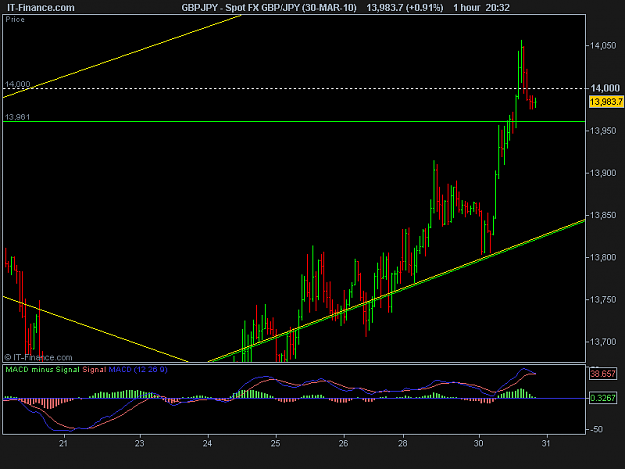Click date label 25 on time axis
The width and height of the screenshot is (625, 469).
pyautogui.click(x=275, y=443)
